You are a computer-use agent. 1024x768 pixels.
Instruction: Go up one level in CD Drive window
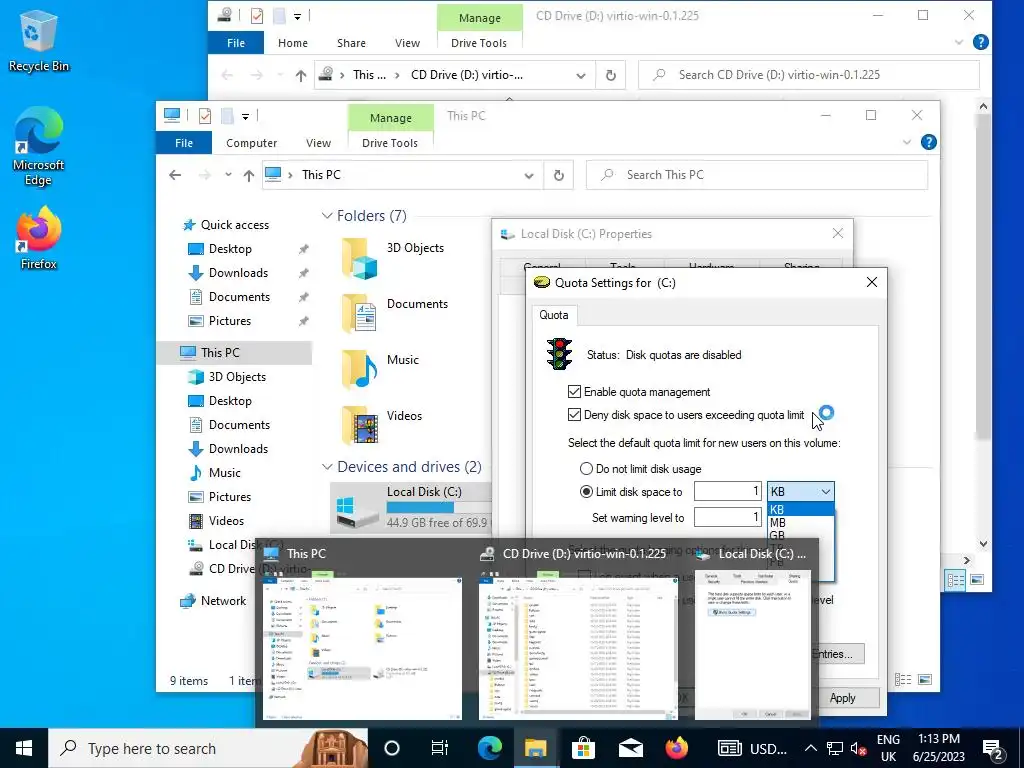click(300, 75)
